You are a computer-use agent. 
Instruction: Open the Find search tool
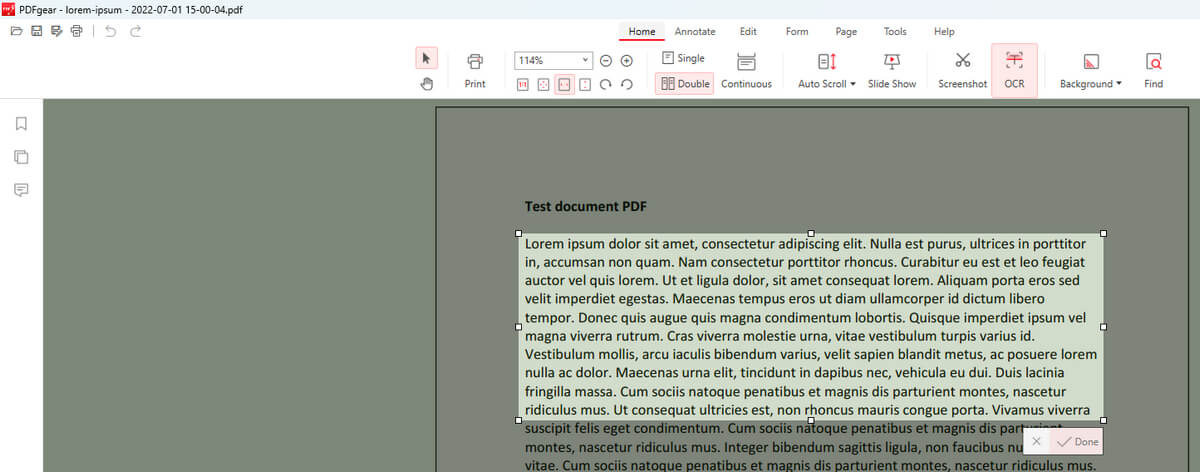[1154, 71]
